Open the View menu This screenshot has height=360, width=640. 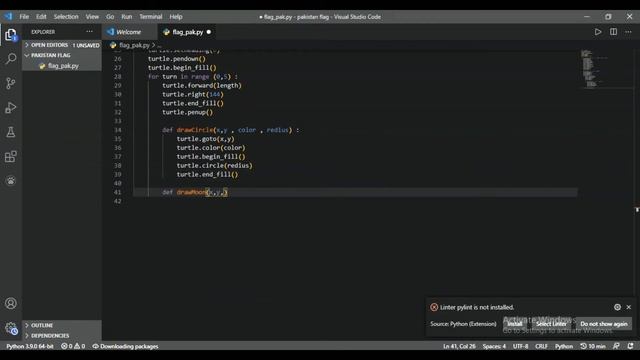(92, 17)
